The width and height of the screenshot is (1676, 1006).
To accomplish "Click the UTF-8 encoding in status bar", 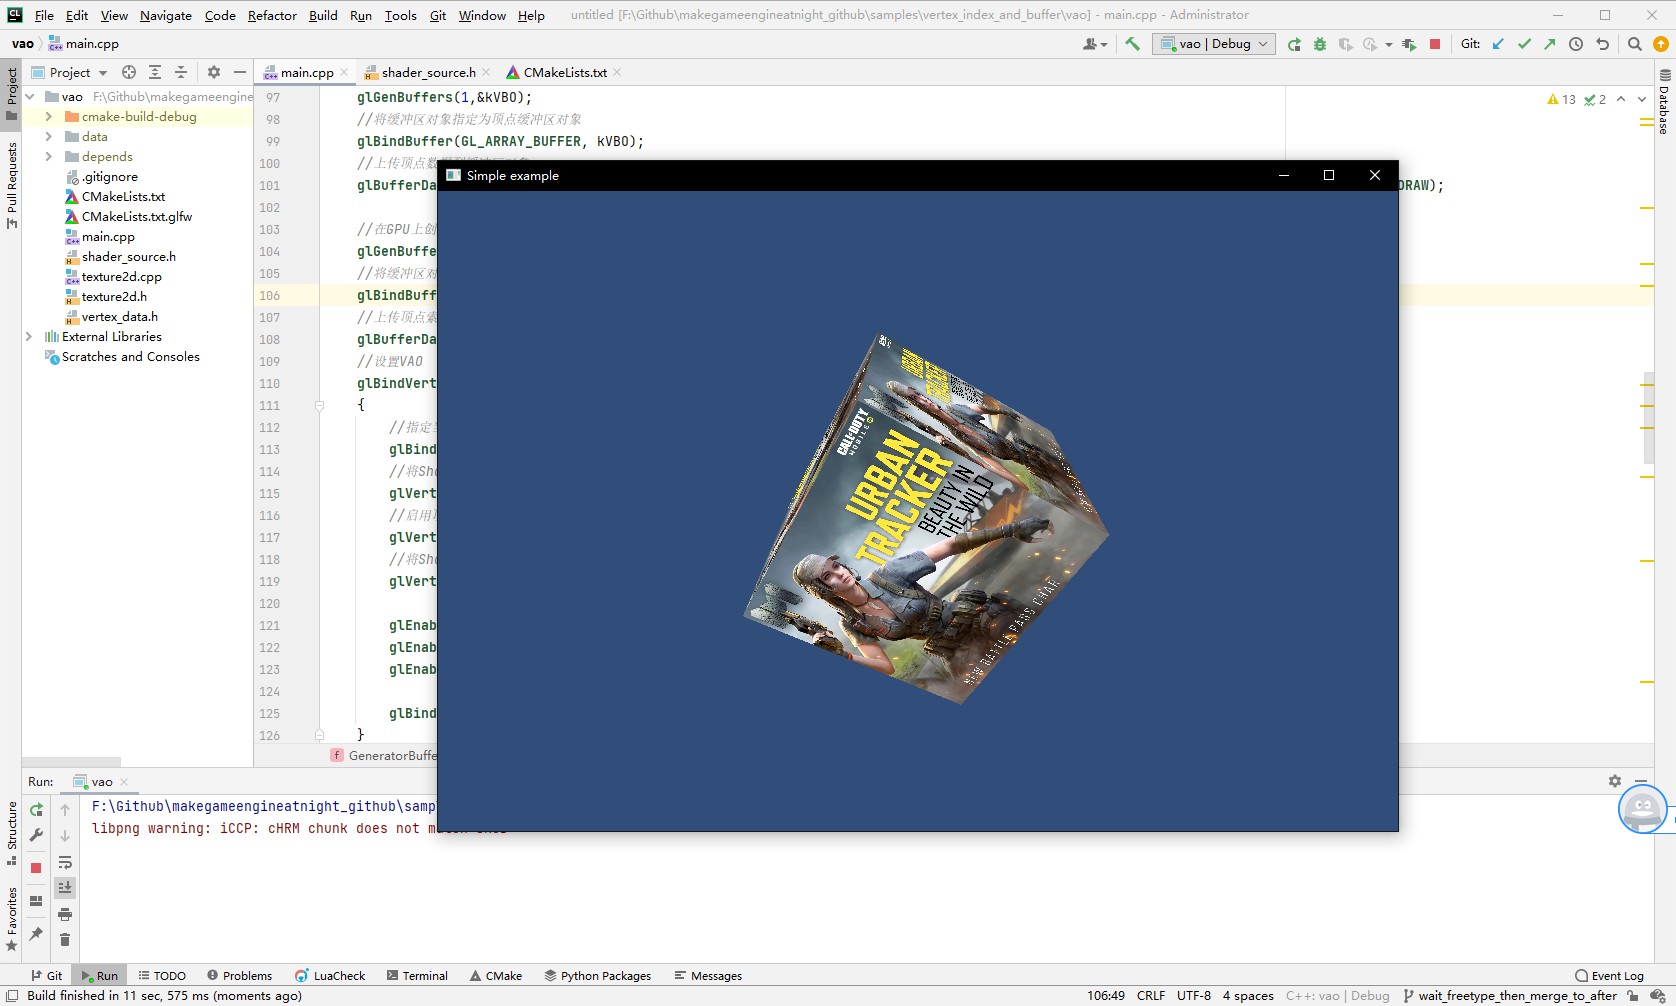I will [x=1194, y=996].
